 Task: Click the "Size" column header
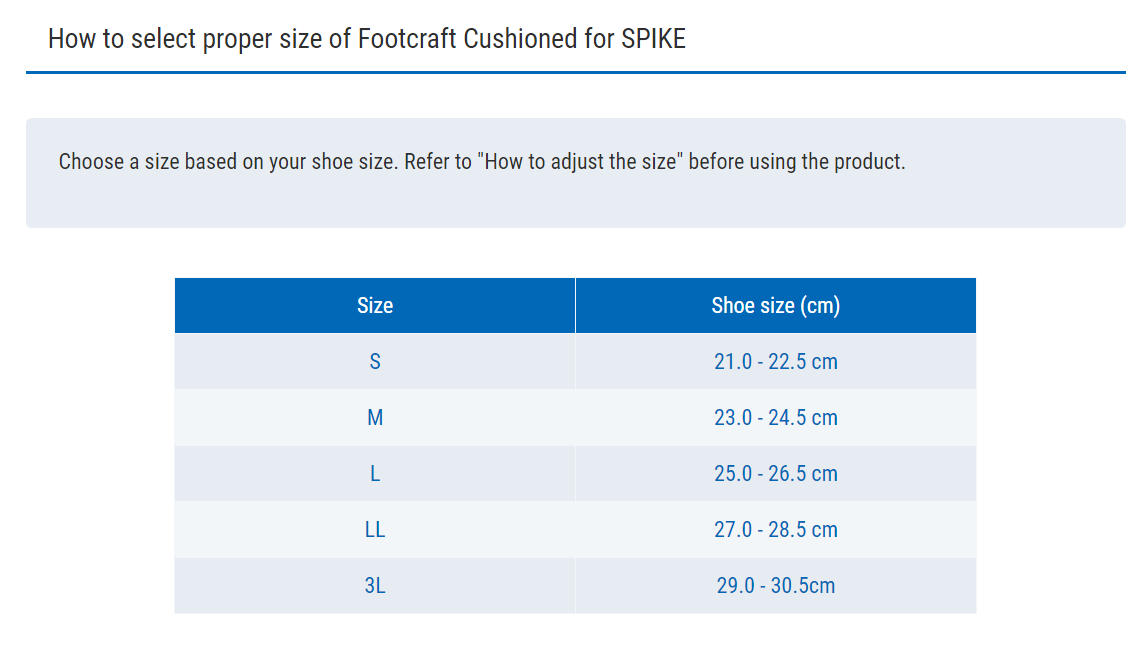(375, 306)
